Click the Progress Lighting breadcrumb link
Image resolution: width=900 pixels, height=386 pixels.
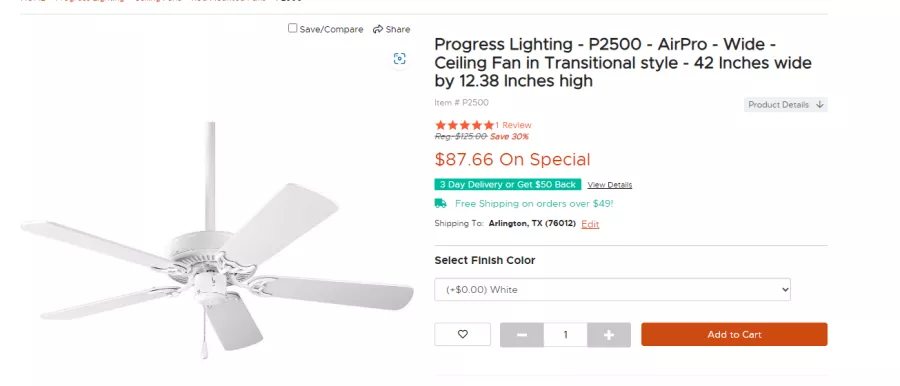(90, 1)
